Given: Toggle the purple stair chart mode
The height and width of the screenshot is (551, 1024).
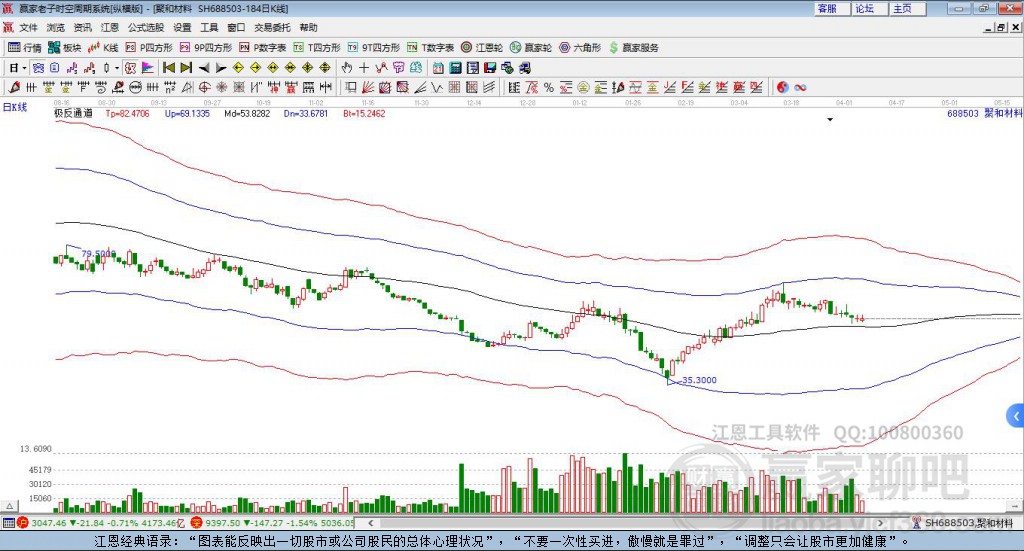Looking at the screenshot, I should pyautogui.click(x=72, y=68).
